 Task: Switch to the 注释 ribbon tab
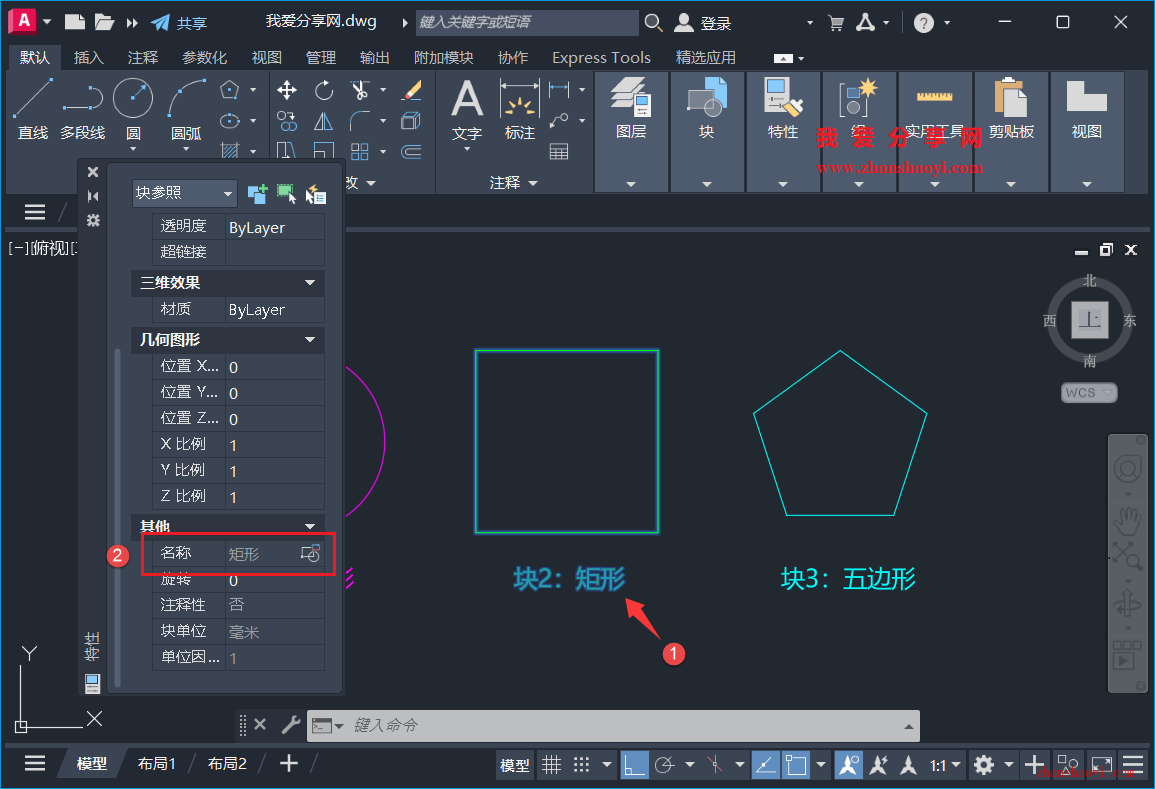[x=142, y=57]
